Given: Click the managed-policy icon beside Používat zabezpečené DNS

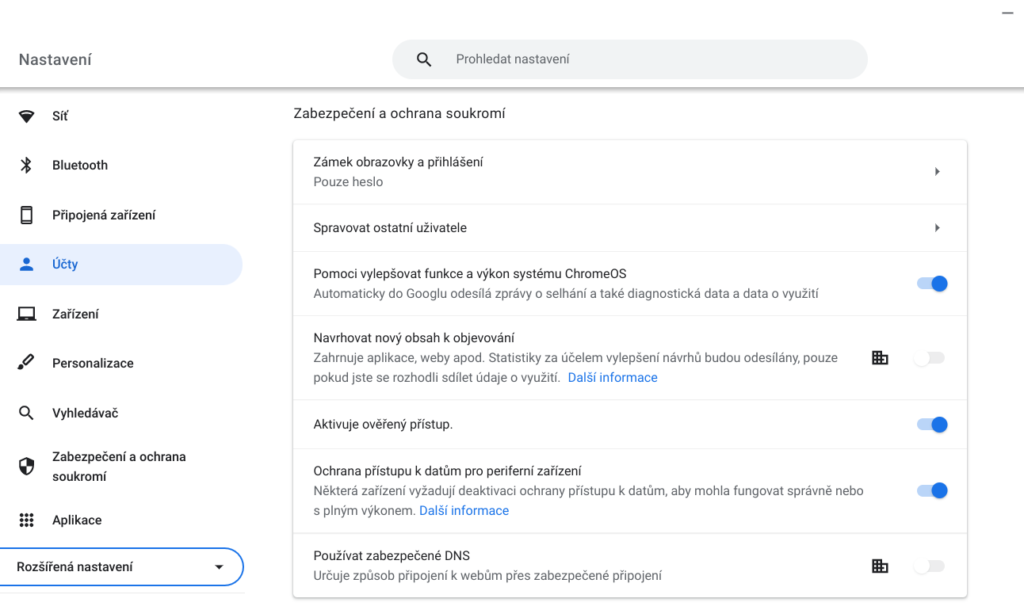Looking at the screenshot, I should click(880, 566).
